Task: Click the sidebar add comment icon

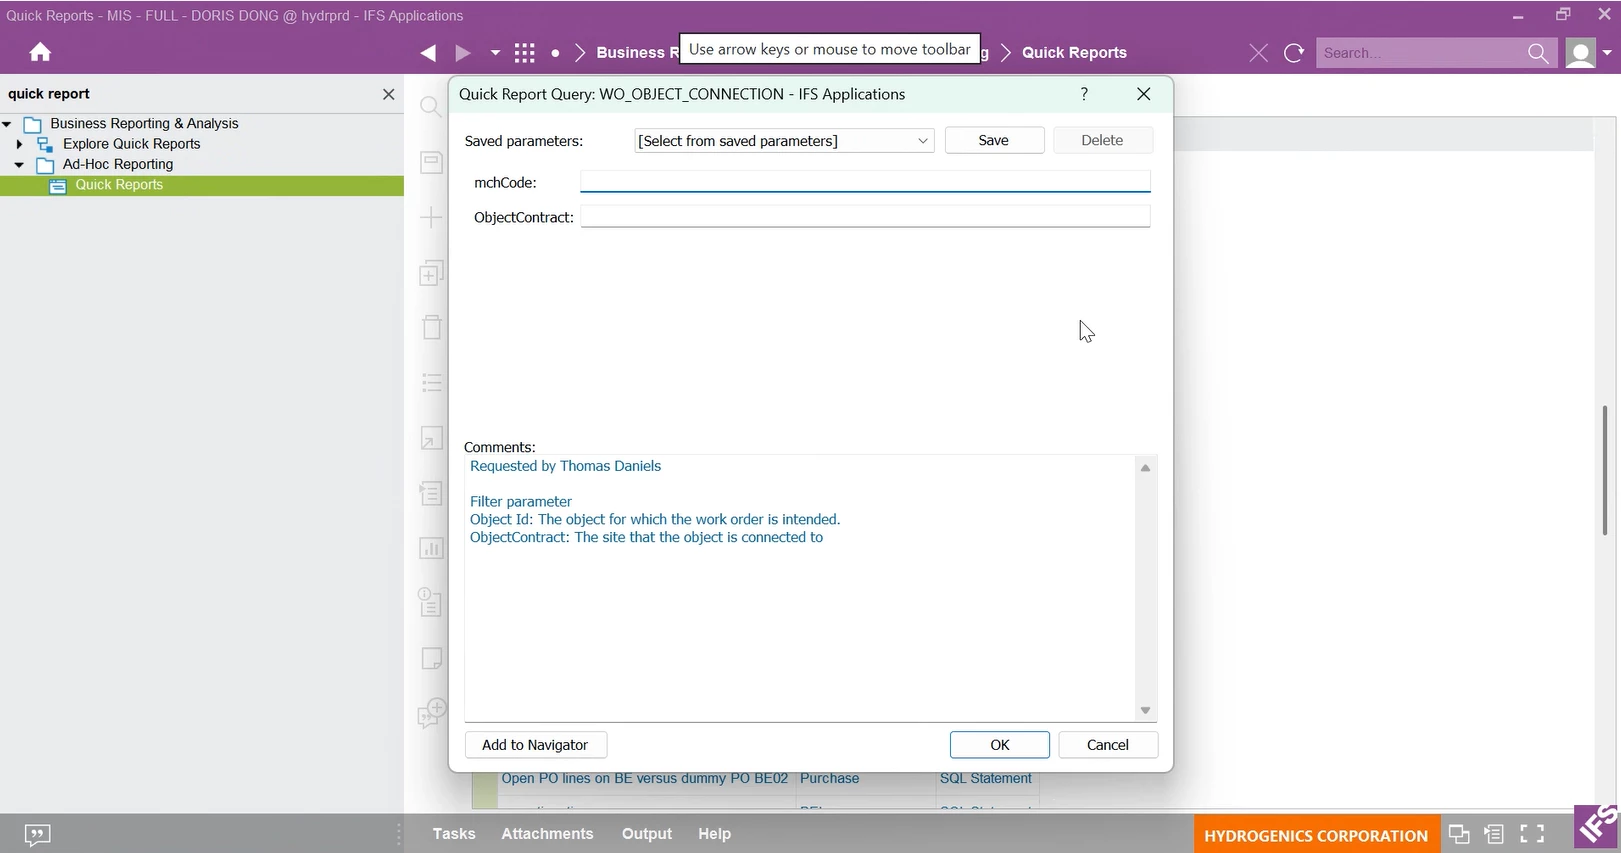Action: tap(431, 713)
